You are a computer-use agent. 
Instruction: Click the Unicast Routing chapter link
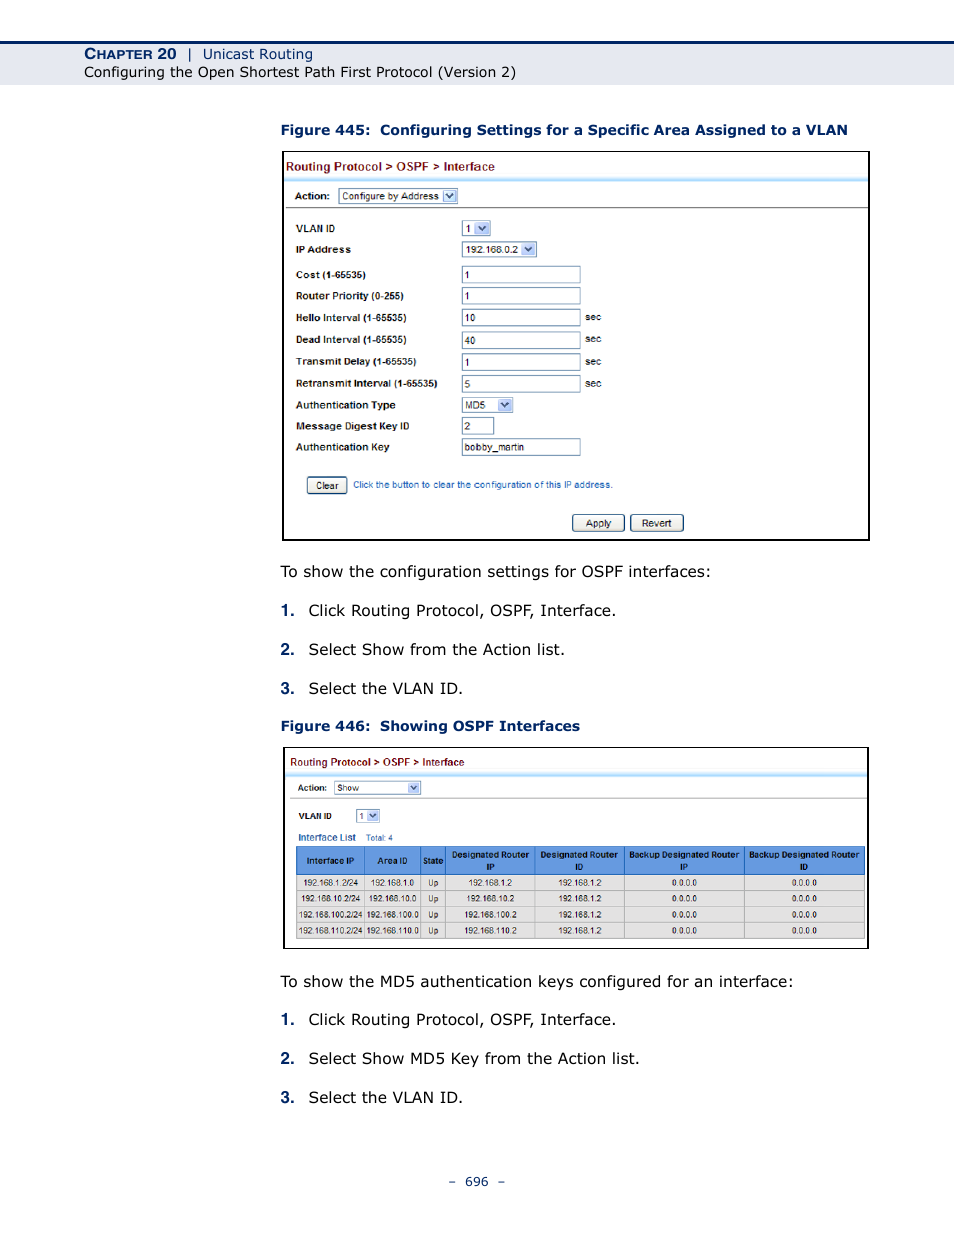258,54
